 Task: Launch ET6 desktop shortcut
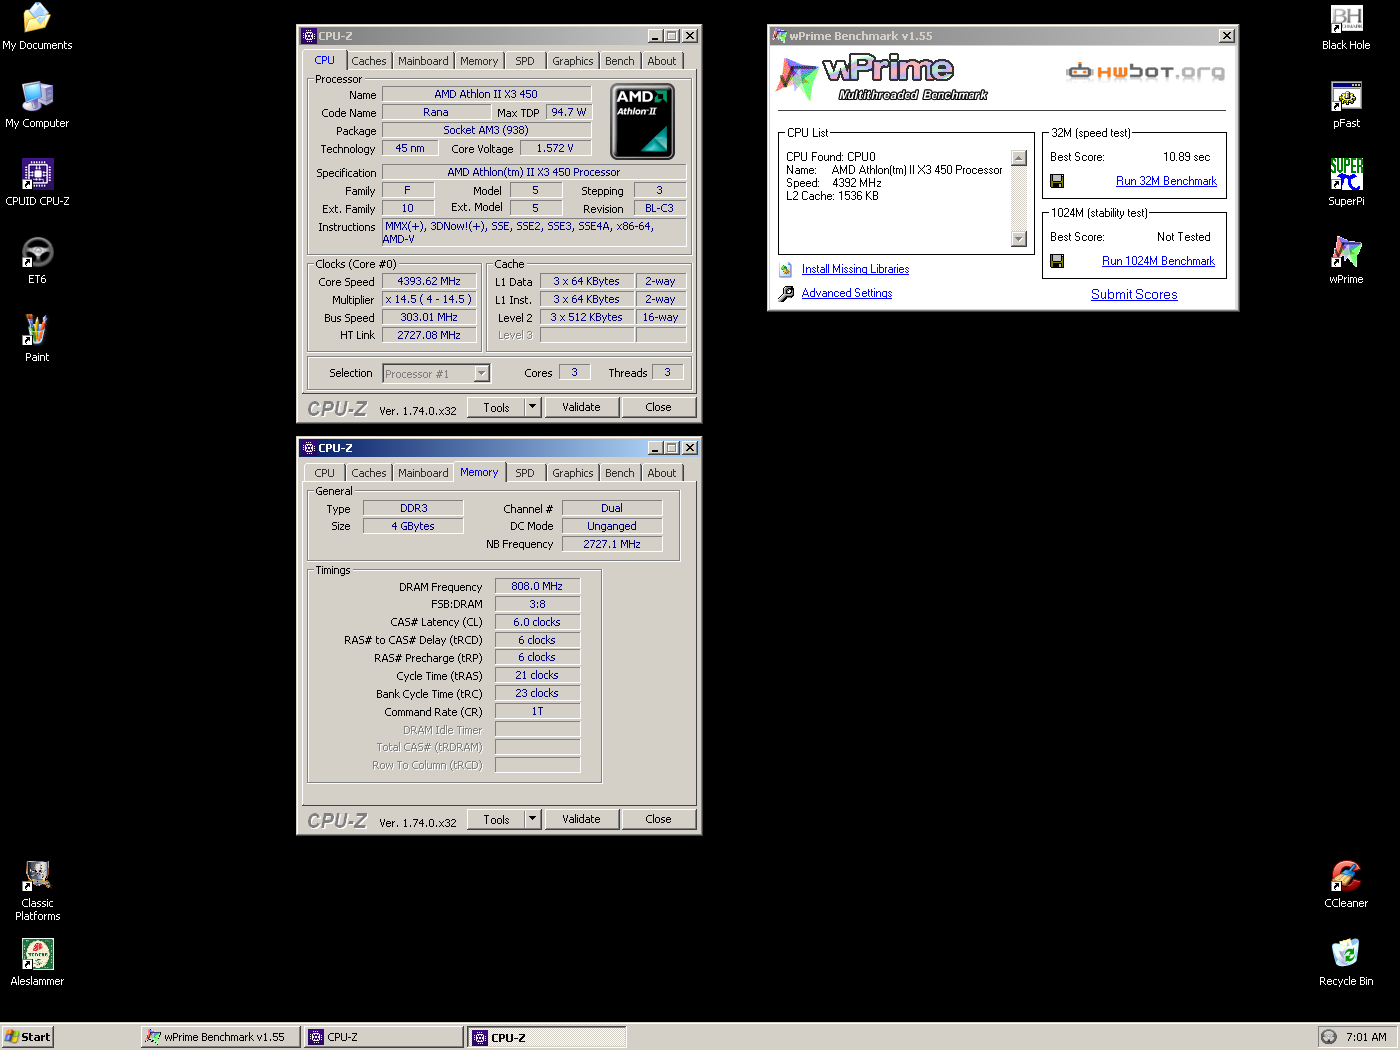click(37, 261)
